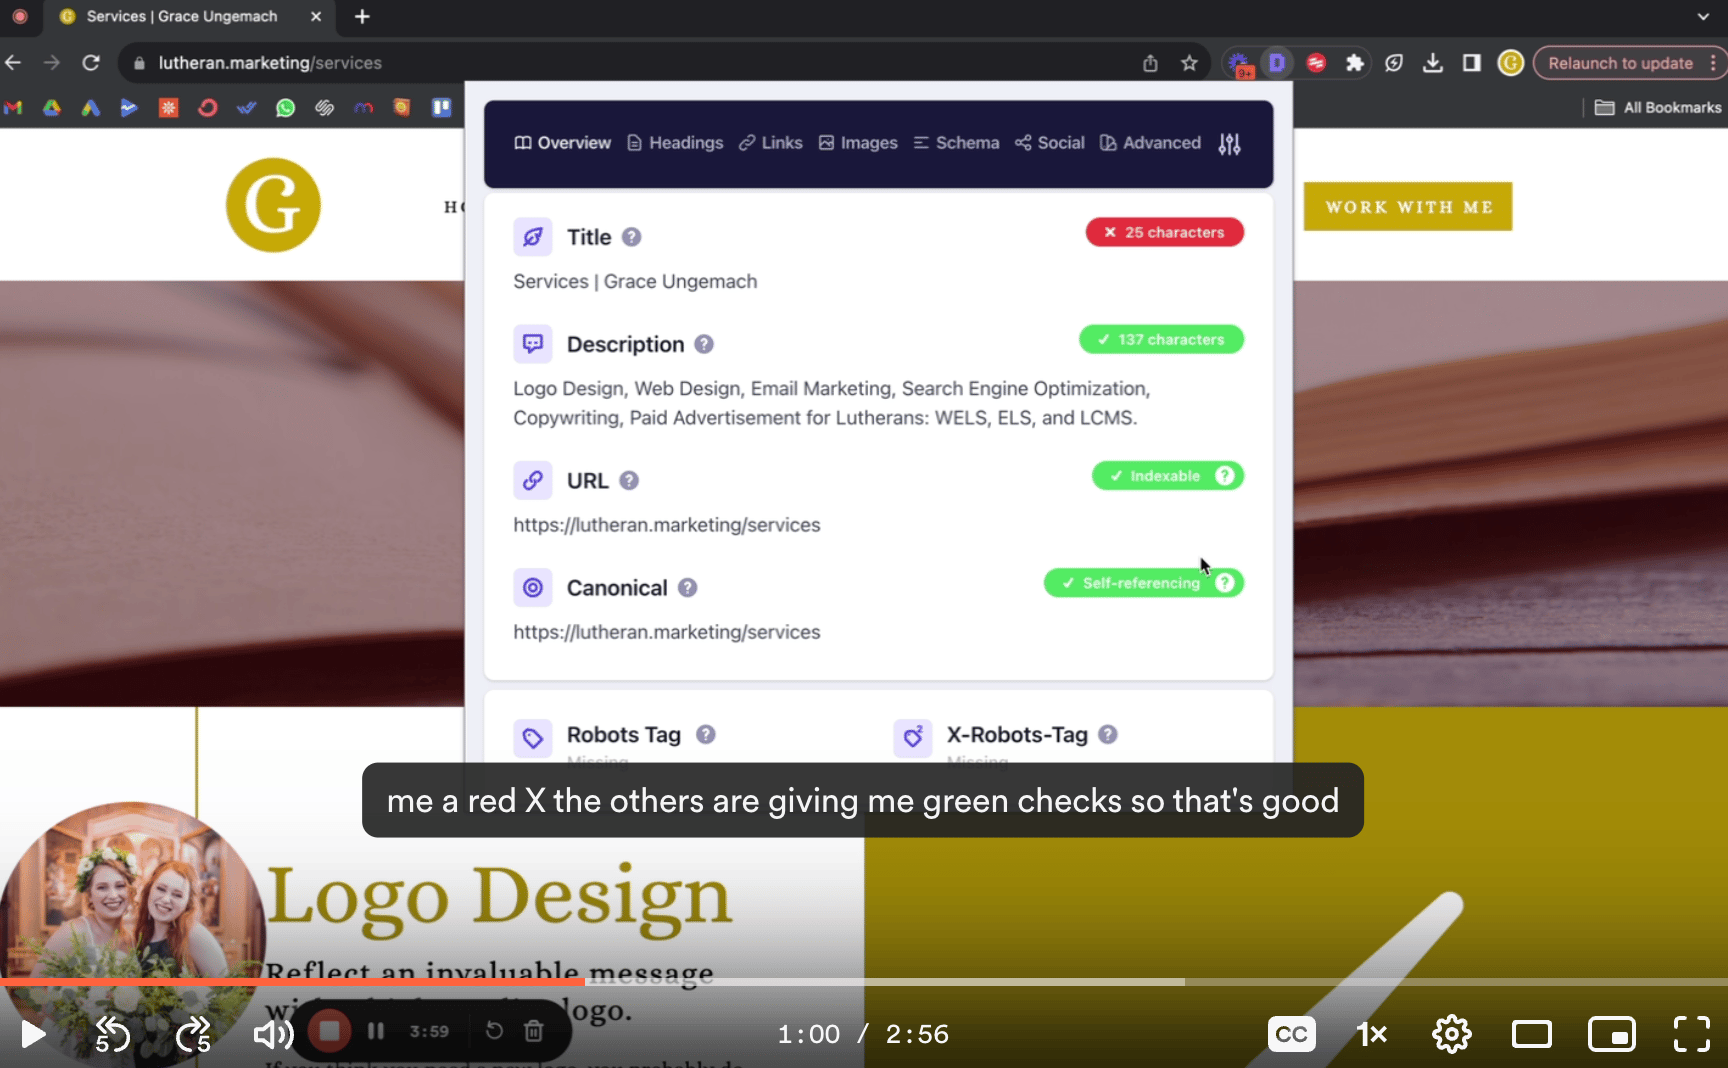Click the gold G site logo
The image size is (1728, 1068).
(x=273, y=205)
